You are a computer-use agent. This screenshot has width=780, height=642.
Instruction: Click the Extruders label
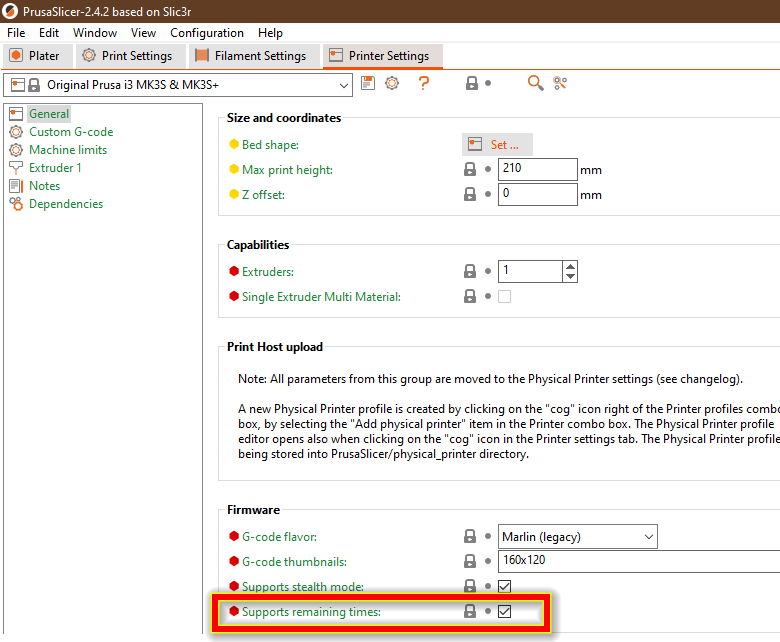click(x=268, y=272)
